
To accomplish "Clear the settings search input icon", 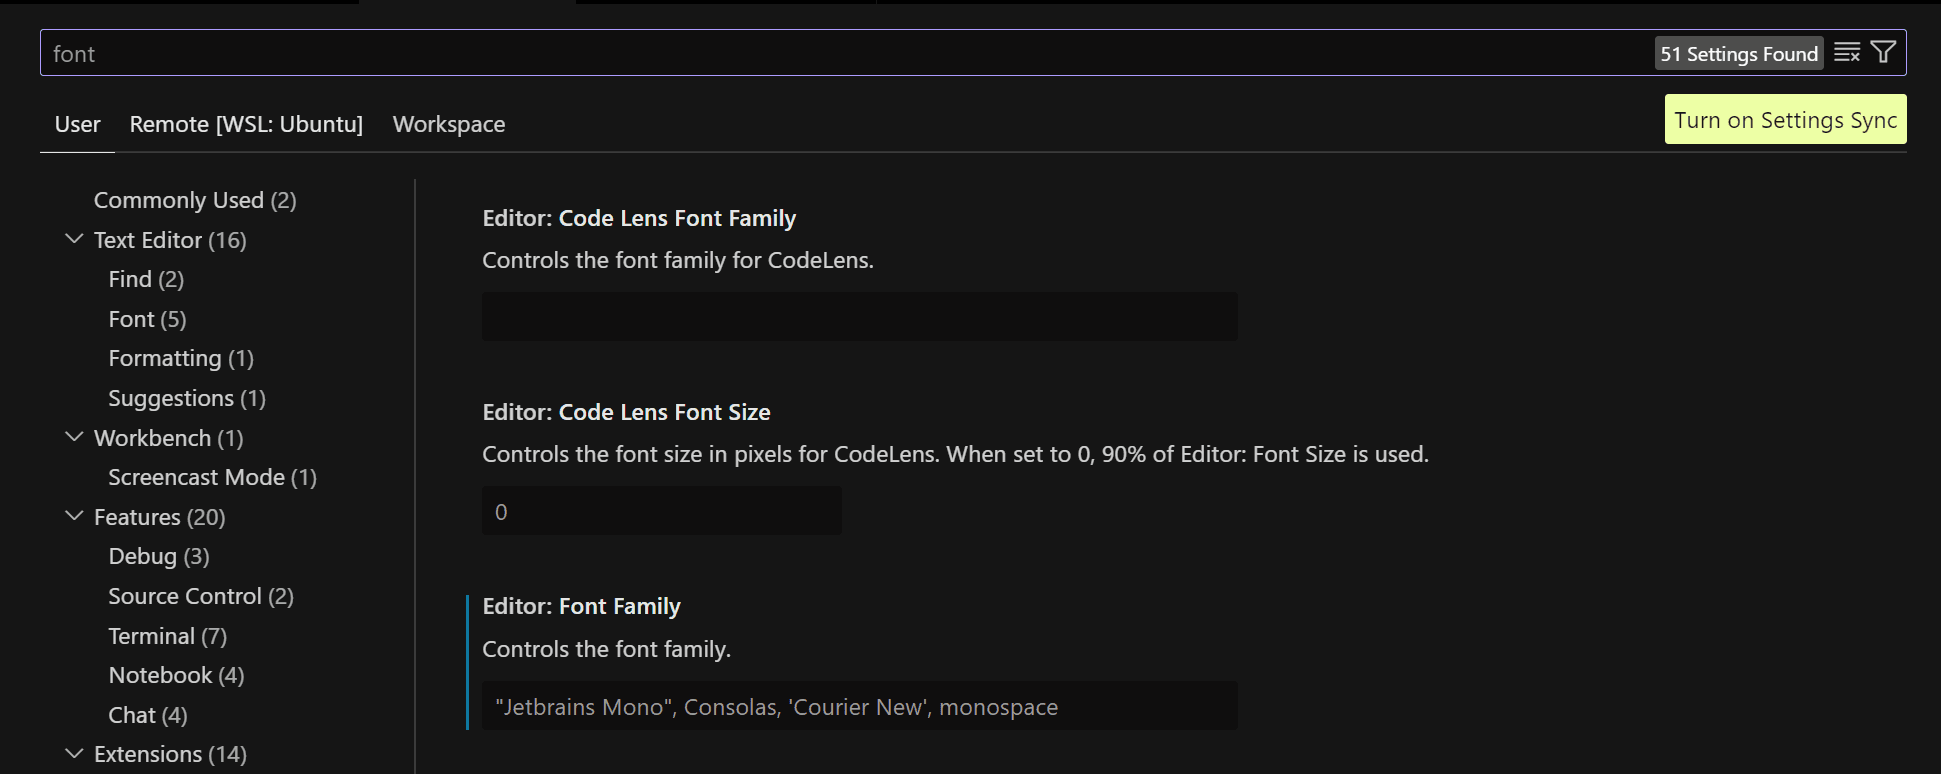I will [1847, 53].
